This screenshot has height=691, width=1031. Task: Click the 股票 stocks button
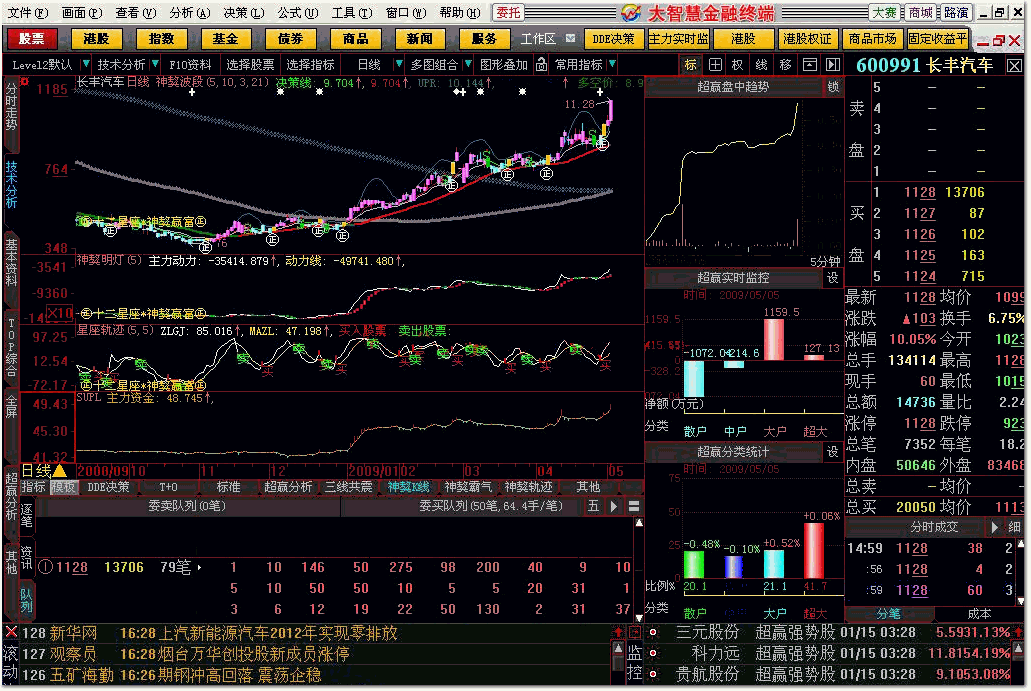(32, 39)
